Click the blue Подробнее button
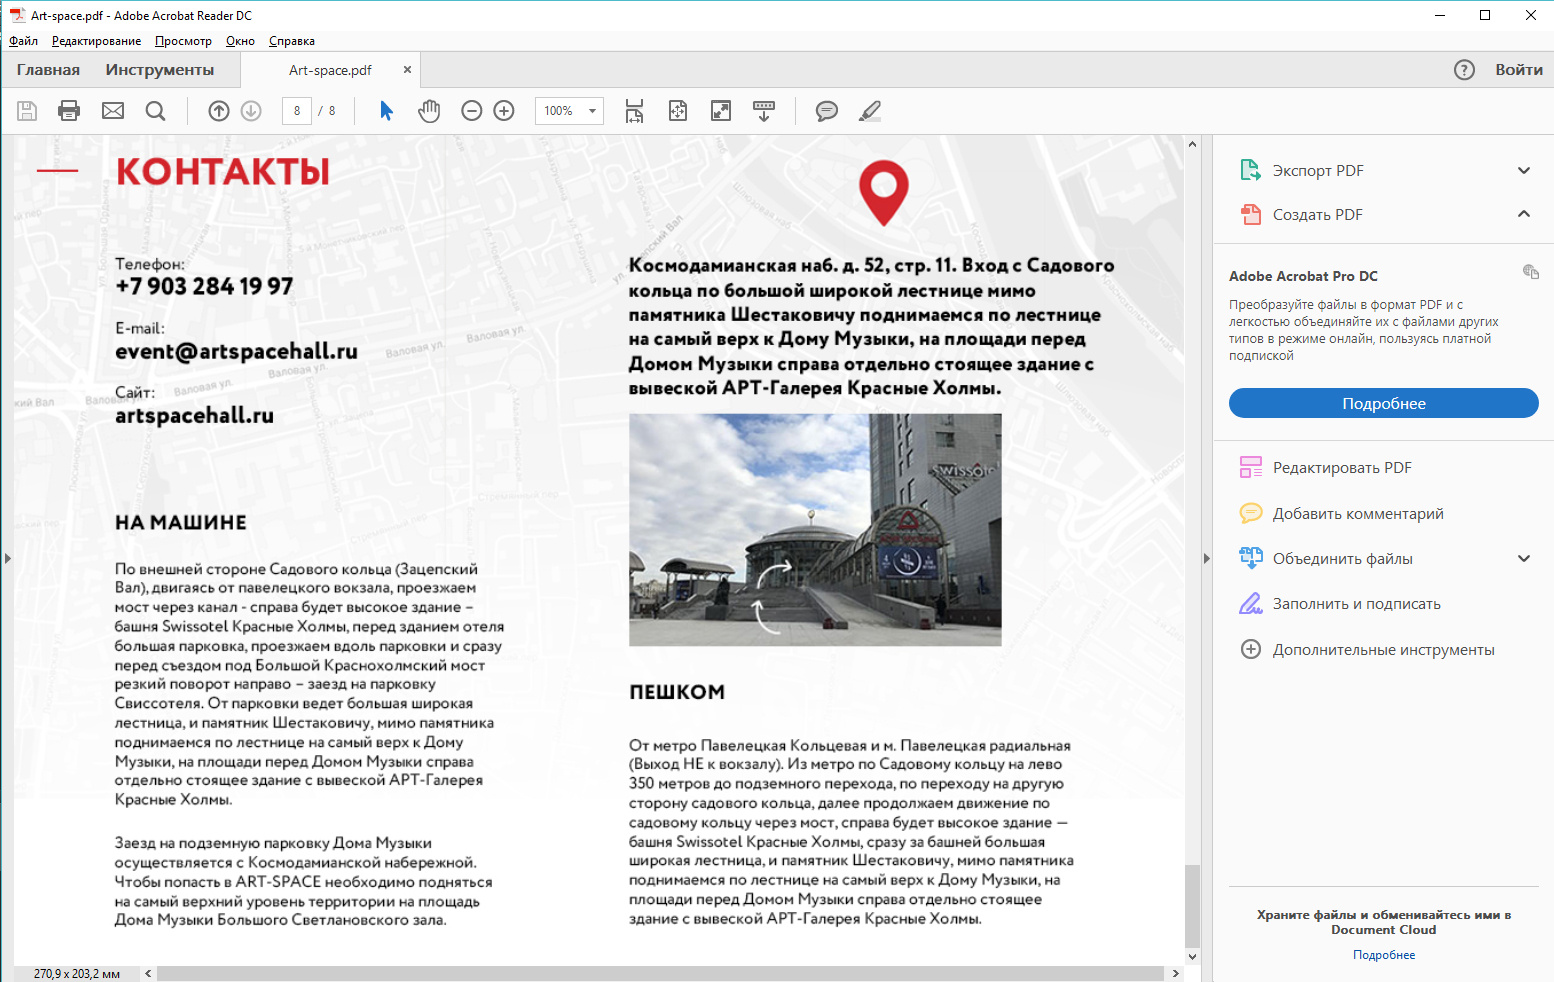This screenshot has height=982, width=1554. tap(1384, 403)
